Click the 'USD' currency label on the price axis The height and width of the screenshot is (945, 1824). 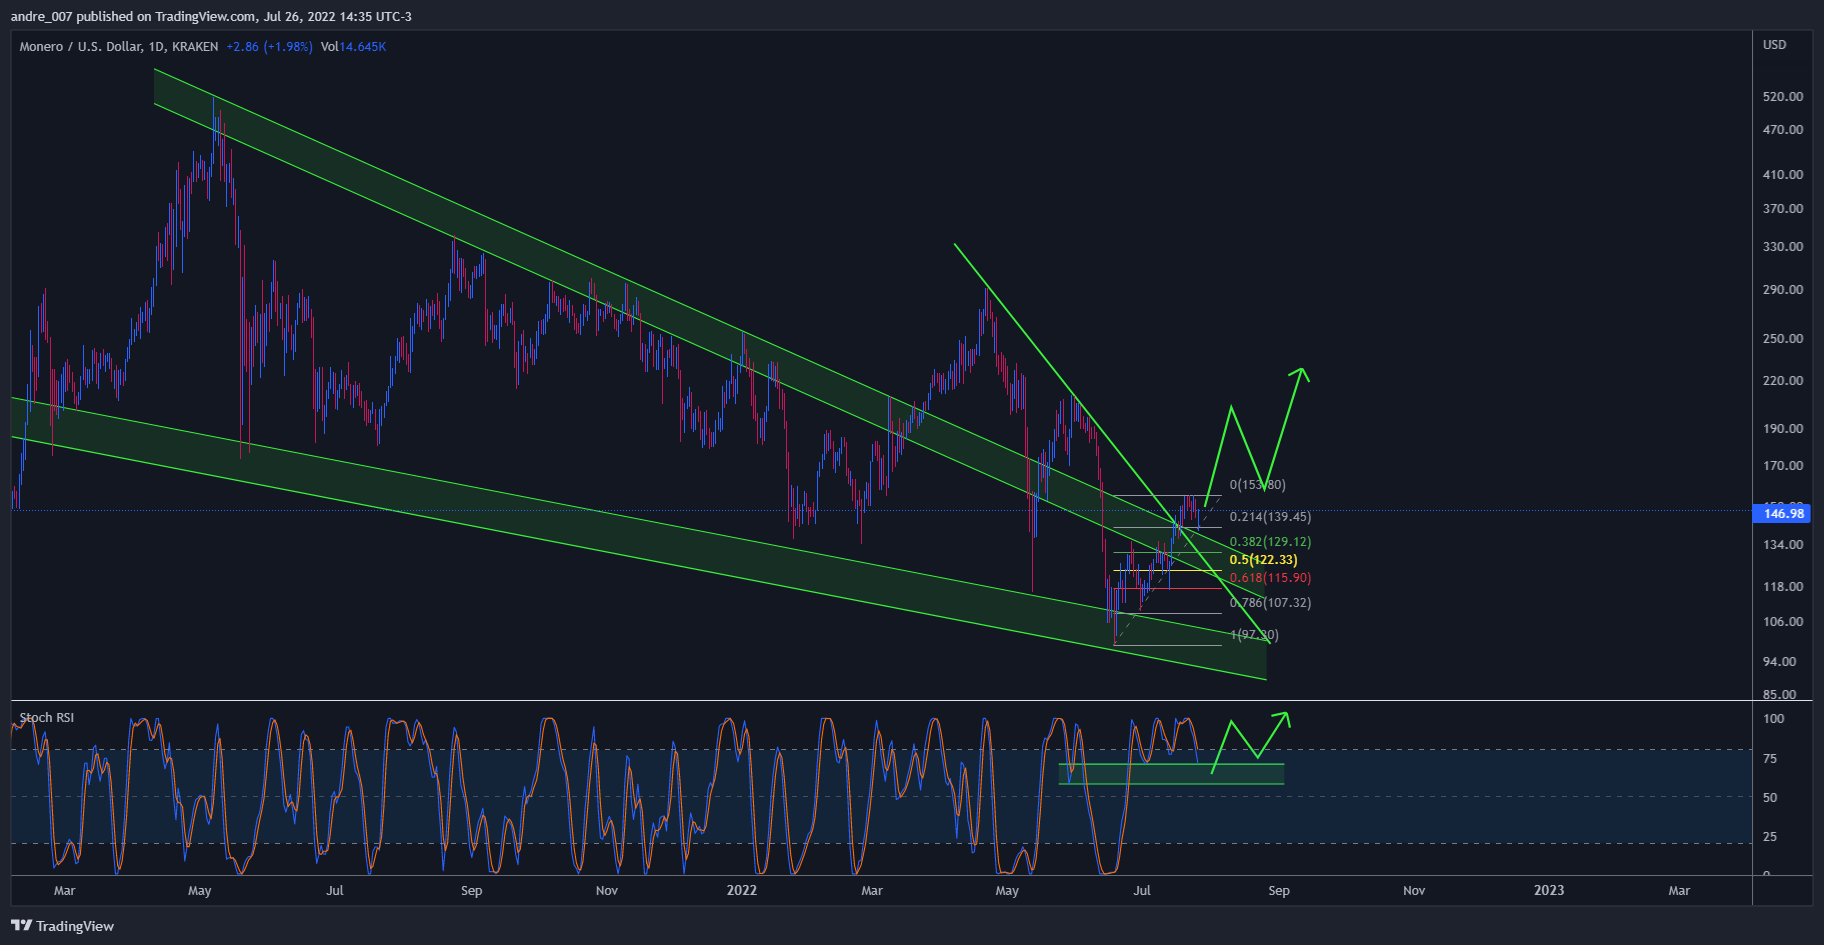(x=1774, y=45)
